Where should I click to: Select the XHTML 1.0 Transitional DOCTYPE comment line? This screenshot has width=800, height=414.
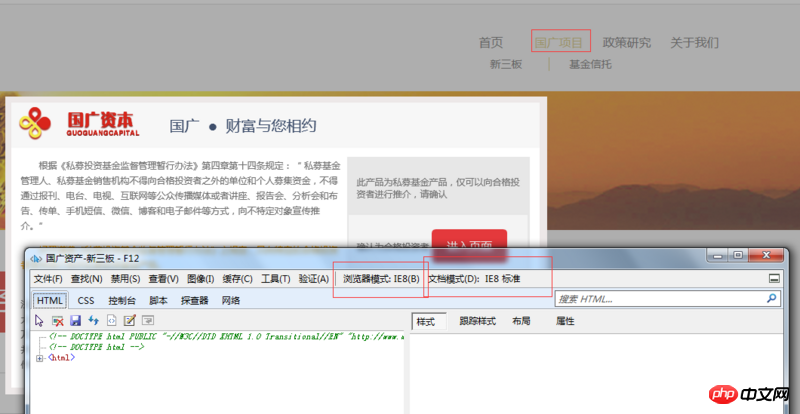227,337
